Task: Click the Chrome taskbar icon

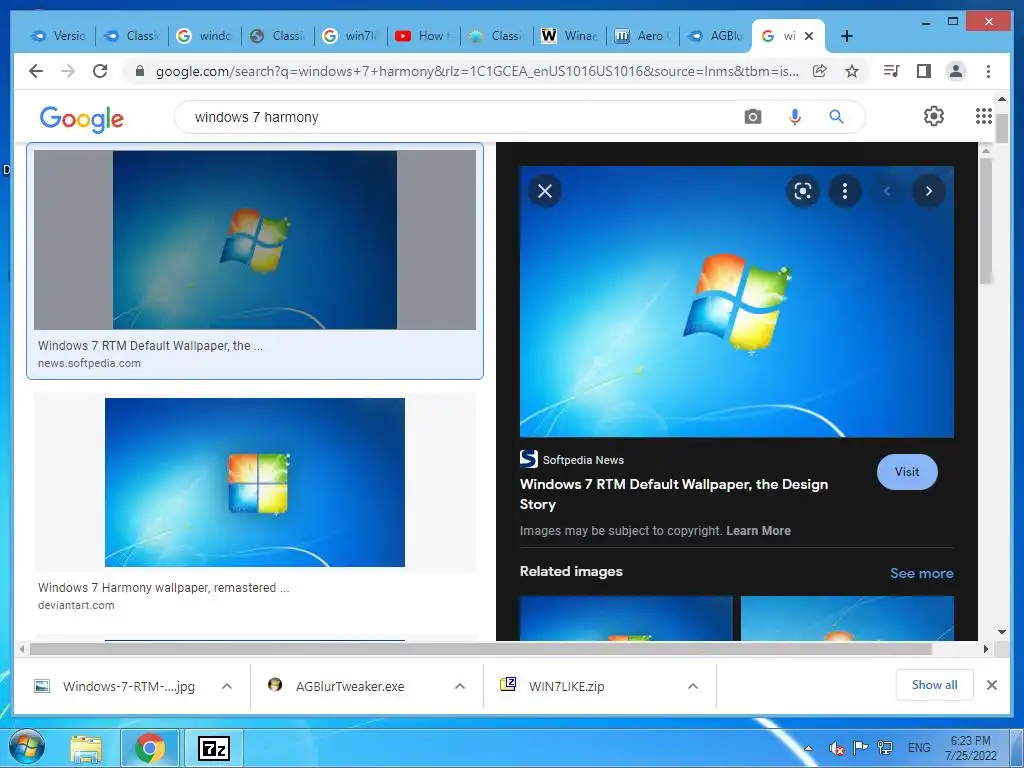Action: click(x=150, y=748)
